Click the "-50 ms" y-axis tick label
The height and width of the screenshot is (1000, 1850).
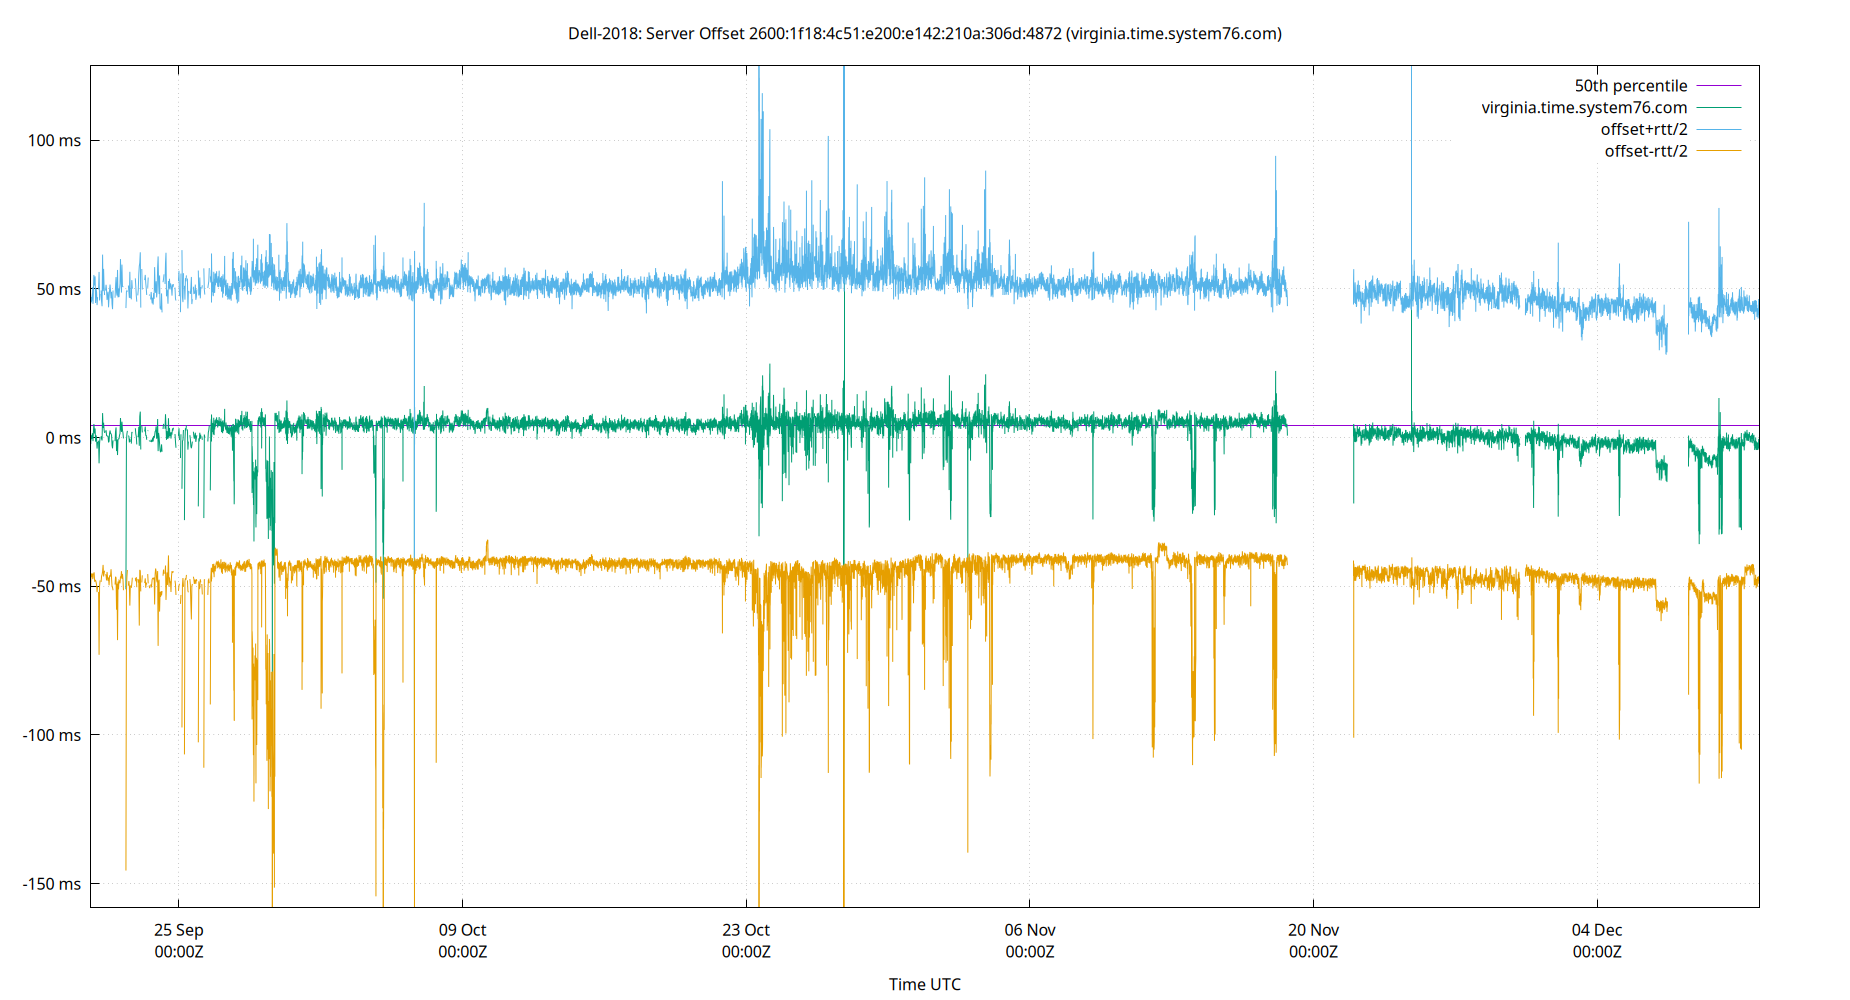click(x=54, y=588)
